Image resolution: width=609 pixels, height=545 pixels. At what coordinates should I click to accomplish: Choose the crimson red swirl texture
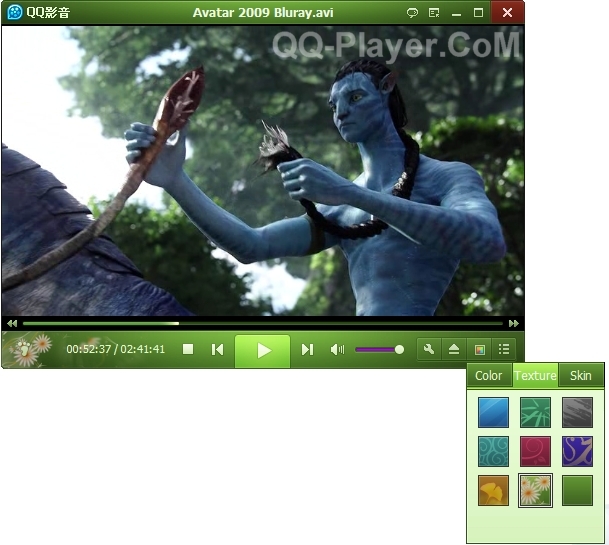[x=535, y=451]
